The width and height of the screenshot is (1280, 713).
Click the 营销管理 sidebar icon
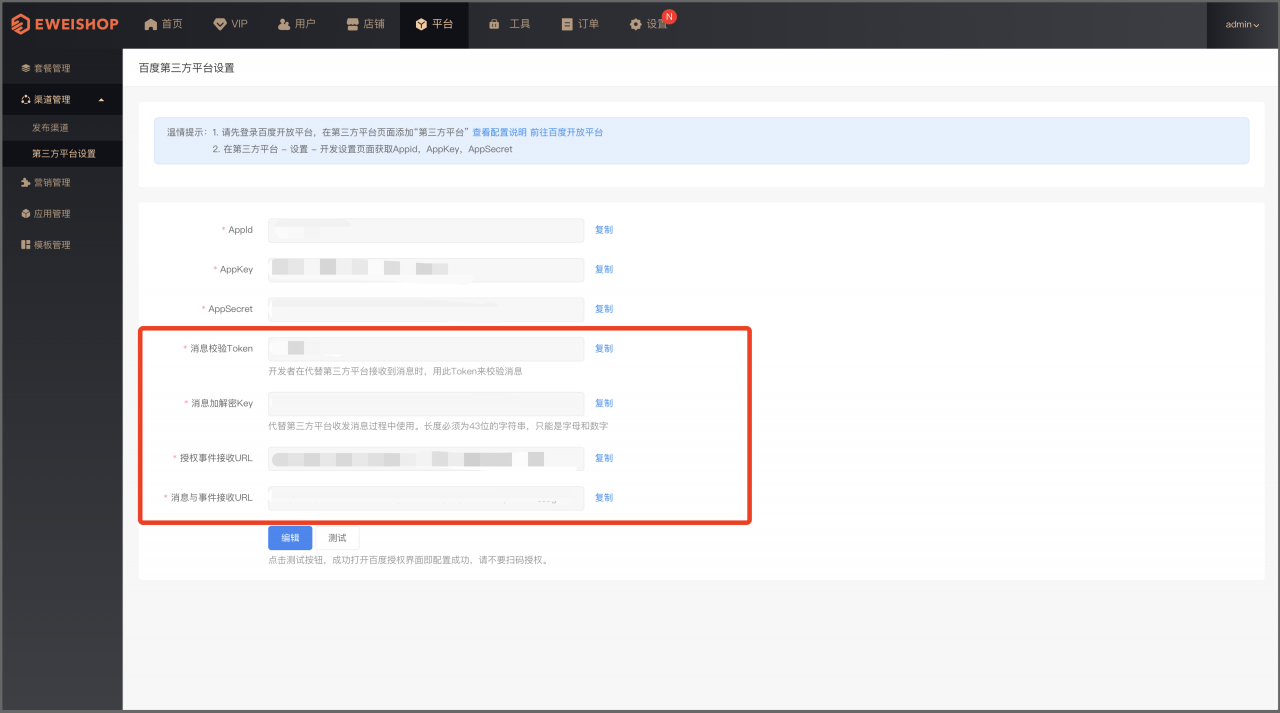point(26,183)
